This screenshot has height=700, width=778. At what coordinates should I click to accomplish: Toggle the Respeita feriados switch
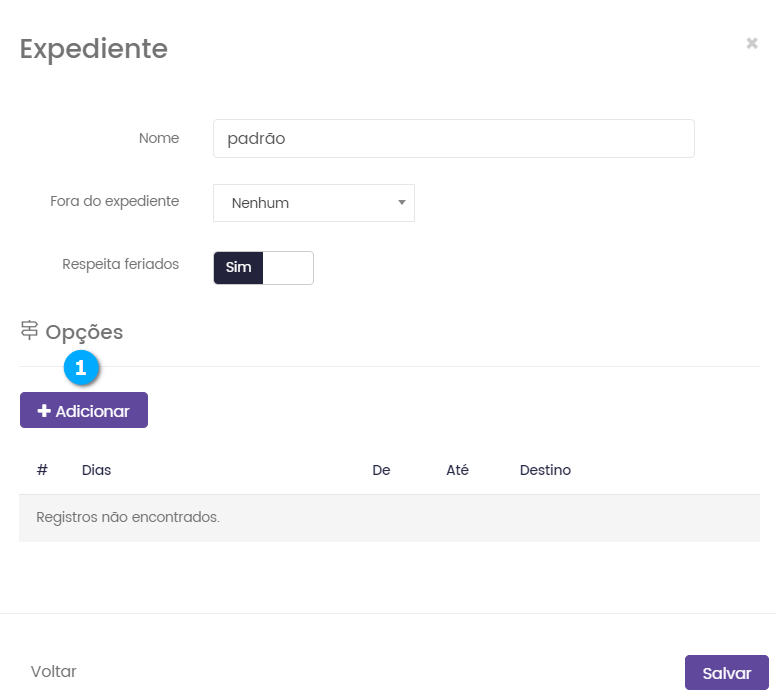(263, 268)
